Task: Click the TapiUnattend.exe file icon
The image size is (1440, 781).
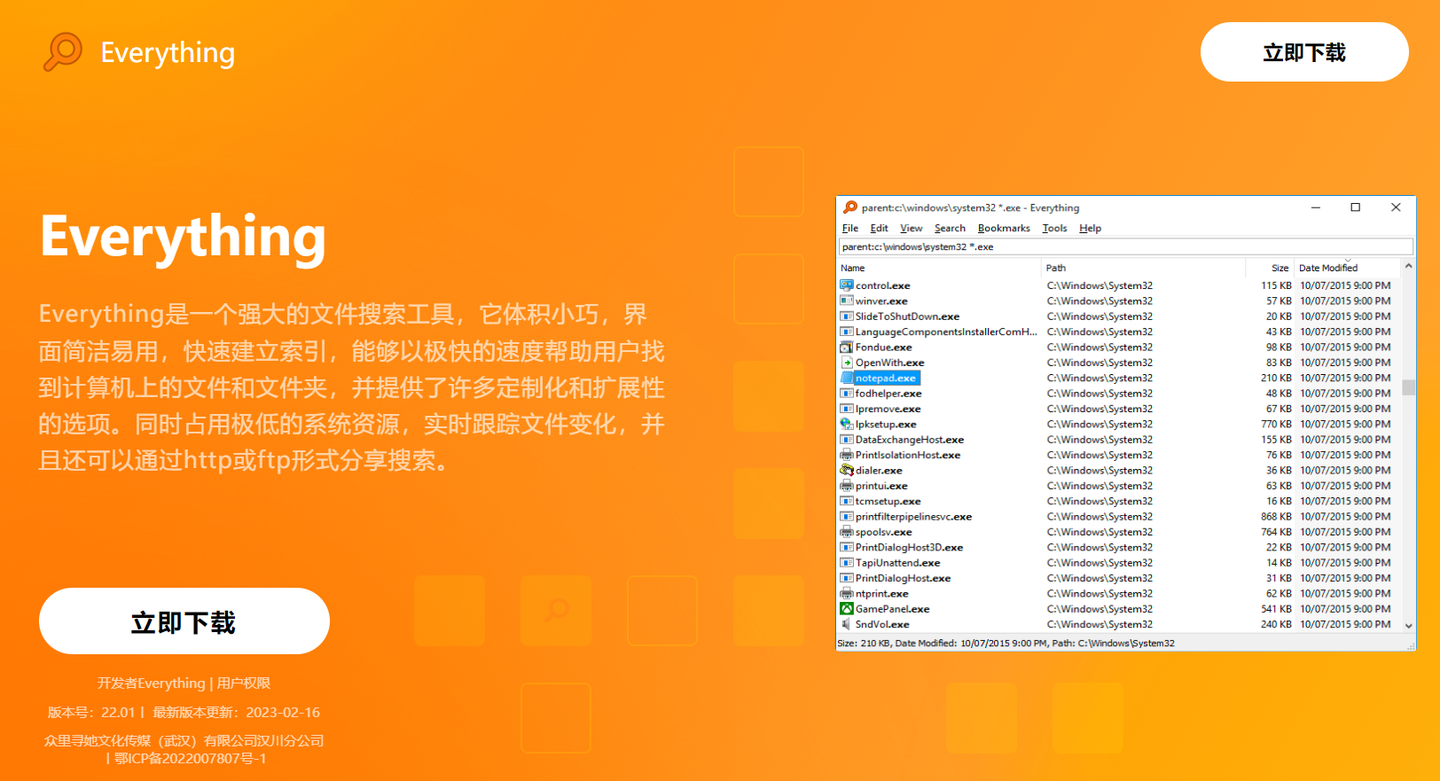Action: tap(847, 563)
